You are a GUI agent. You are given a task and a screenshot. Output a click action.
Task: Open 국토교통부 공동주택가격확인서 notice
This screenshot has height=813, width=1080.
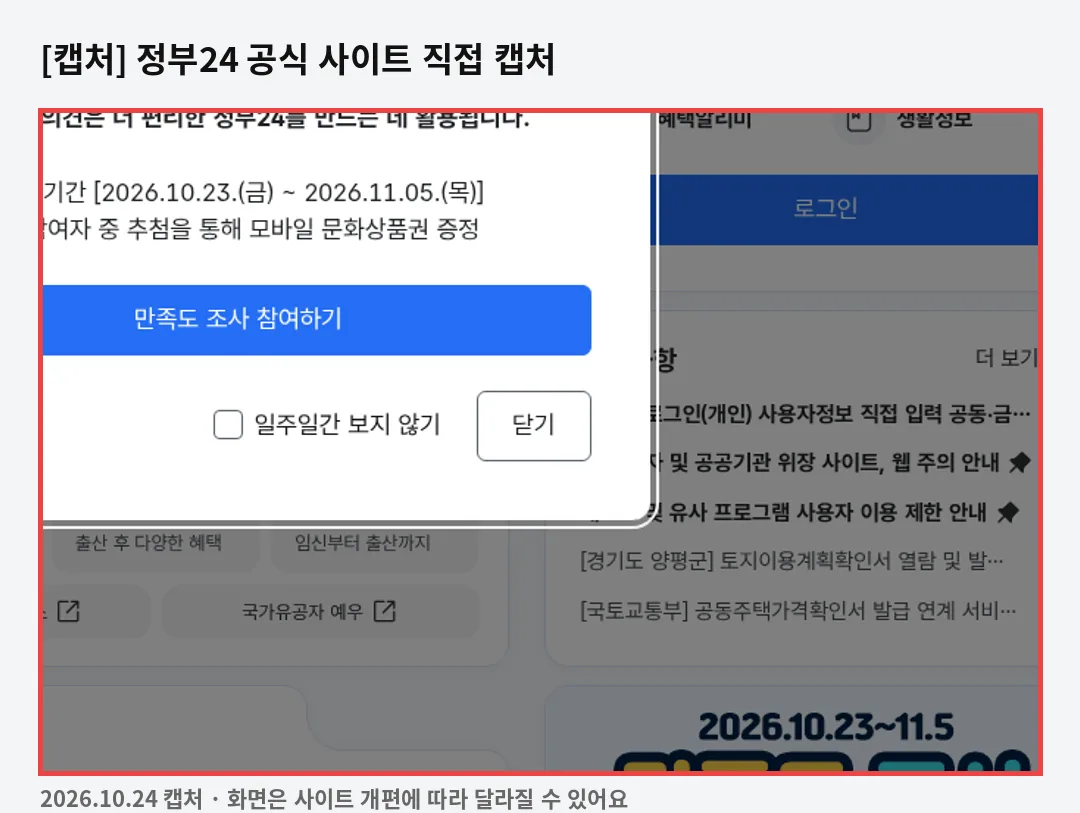[x=798, y=610]
